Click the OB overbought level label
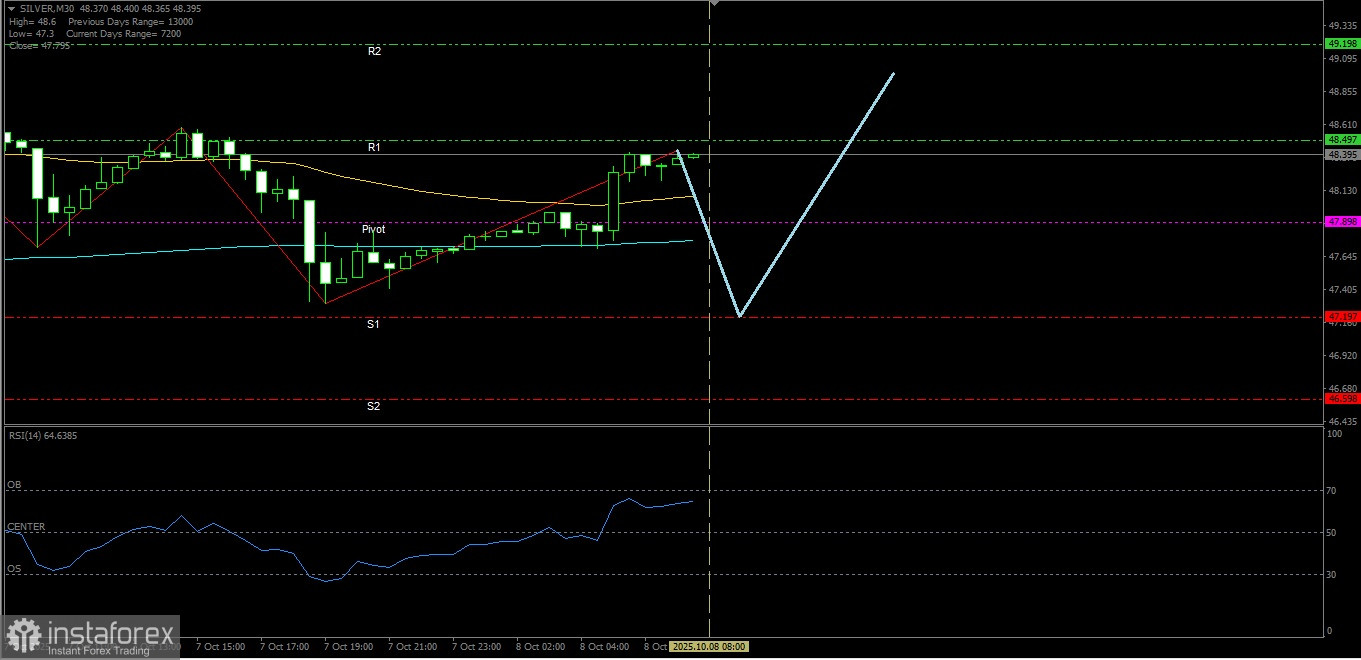This screenshot has width=1361, height=660. (x=14, y=485)
